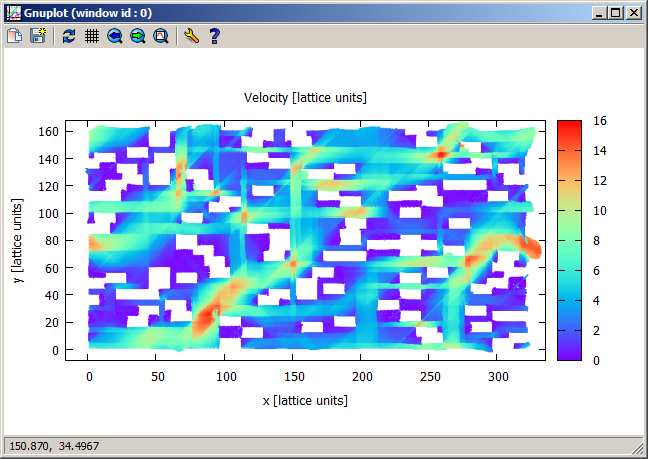Maximize the Gnuplot window
The width and height of the screenshot is (648, 459).
click(x=615, y=12)
